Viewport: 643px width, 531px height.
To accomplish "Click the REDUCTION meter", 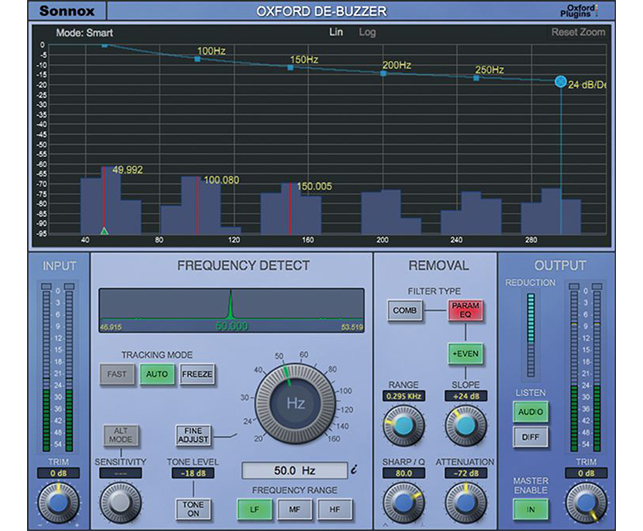I will (x=531, y=335).
